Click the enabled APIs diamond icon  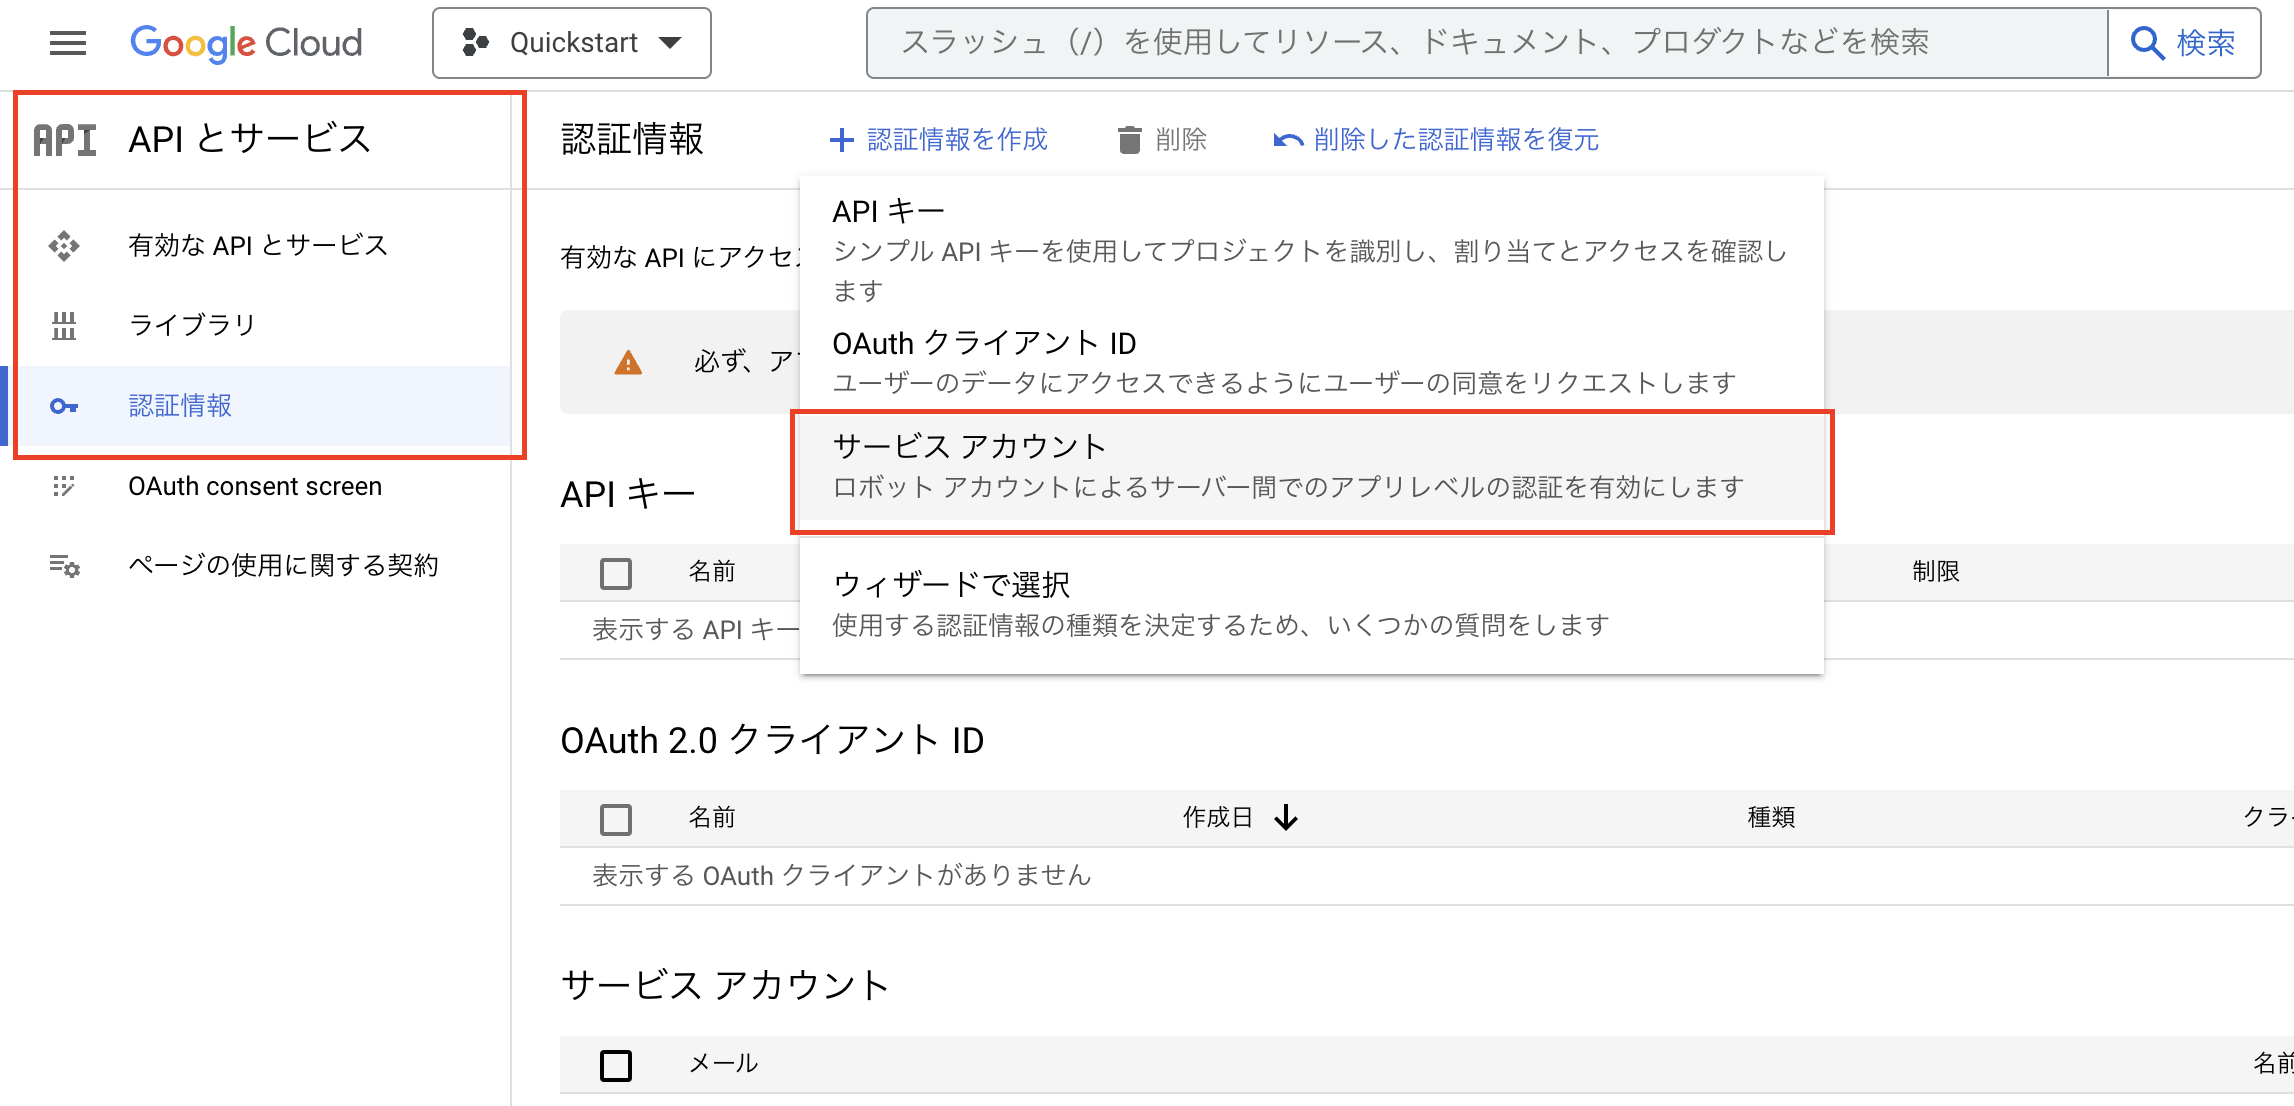pyautogui.click(x=64, y=246)
